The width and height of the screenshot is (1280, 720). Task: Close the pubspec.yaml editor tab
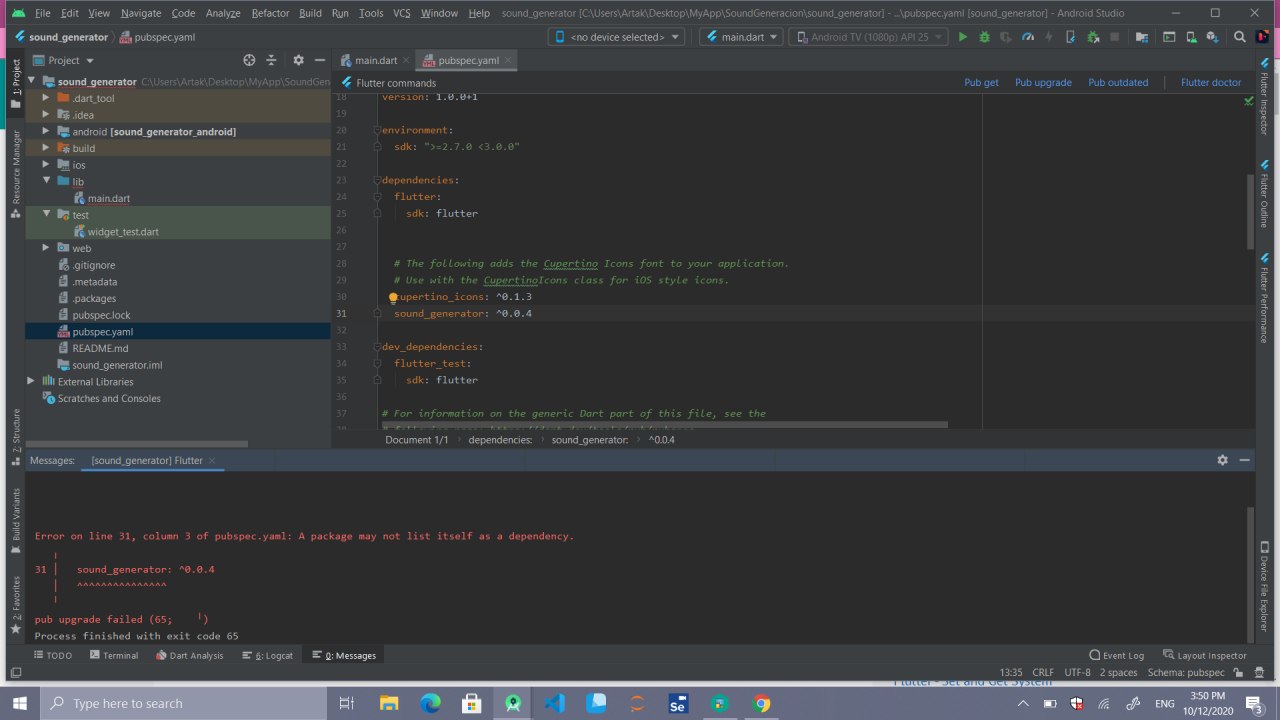pos(508,60)
